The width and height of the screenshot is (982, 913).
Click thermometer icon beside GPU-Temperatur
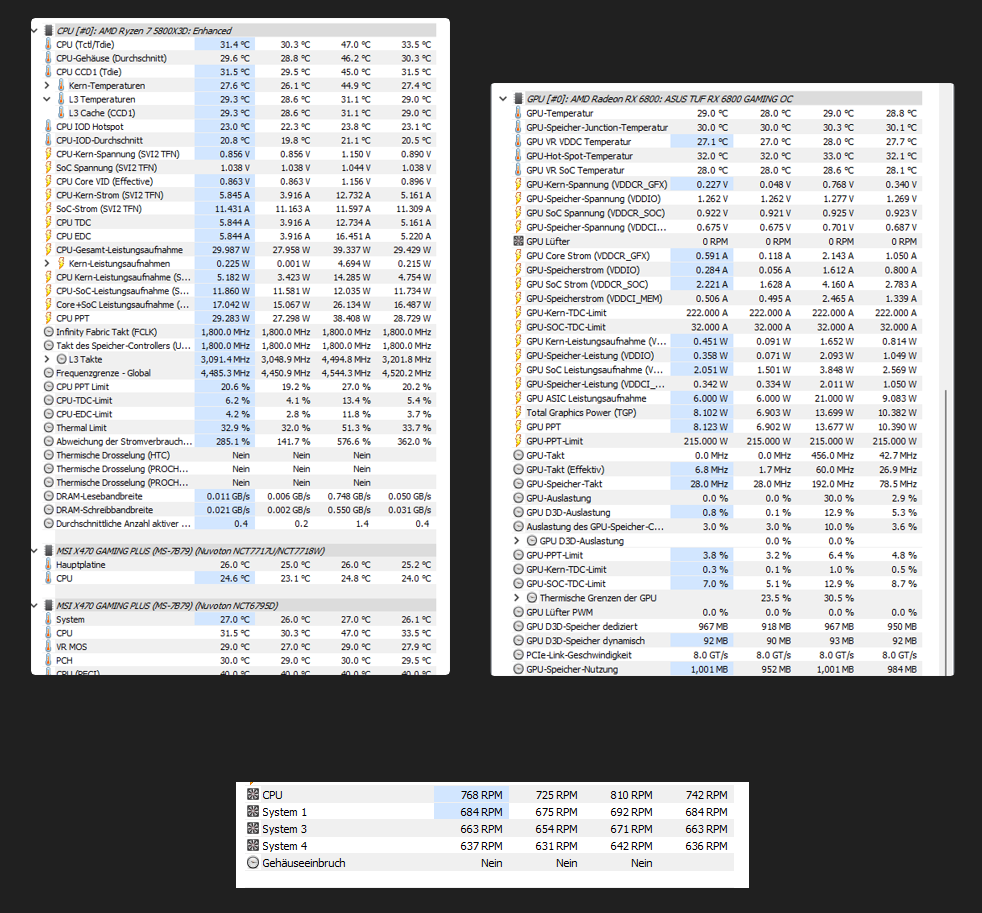(518, 113)
